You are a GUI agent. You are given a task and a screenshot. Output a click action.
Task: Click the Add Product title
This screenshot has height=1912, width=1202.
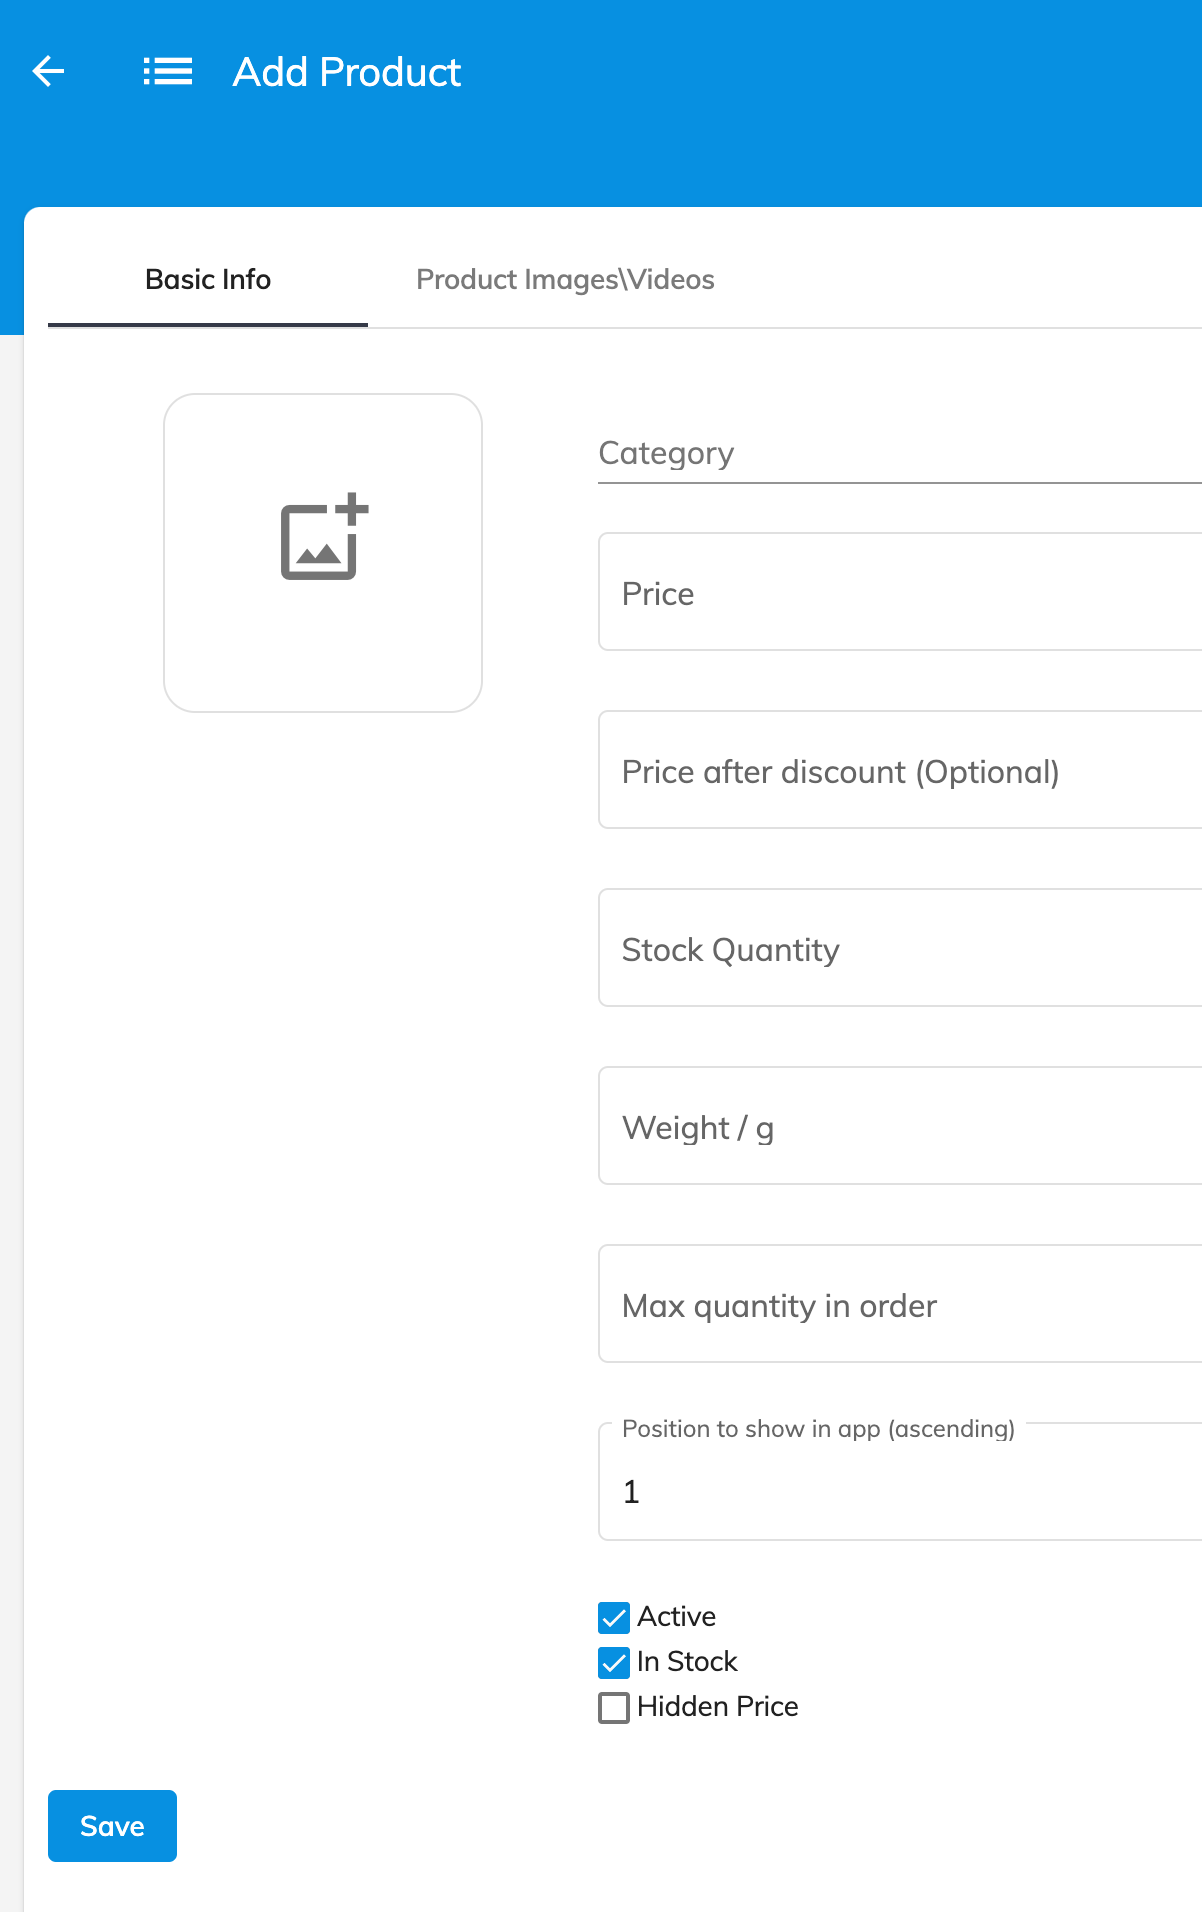347,72
